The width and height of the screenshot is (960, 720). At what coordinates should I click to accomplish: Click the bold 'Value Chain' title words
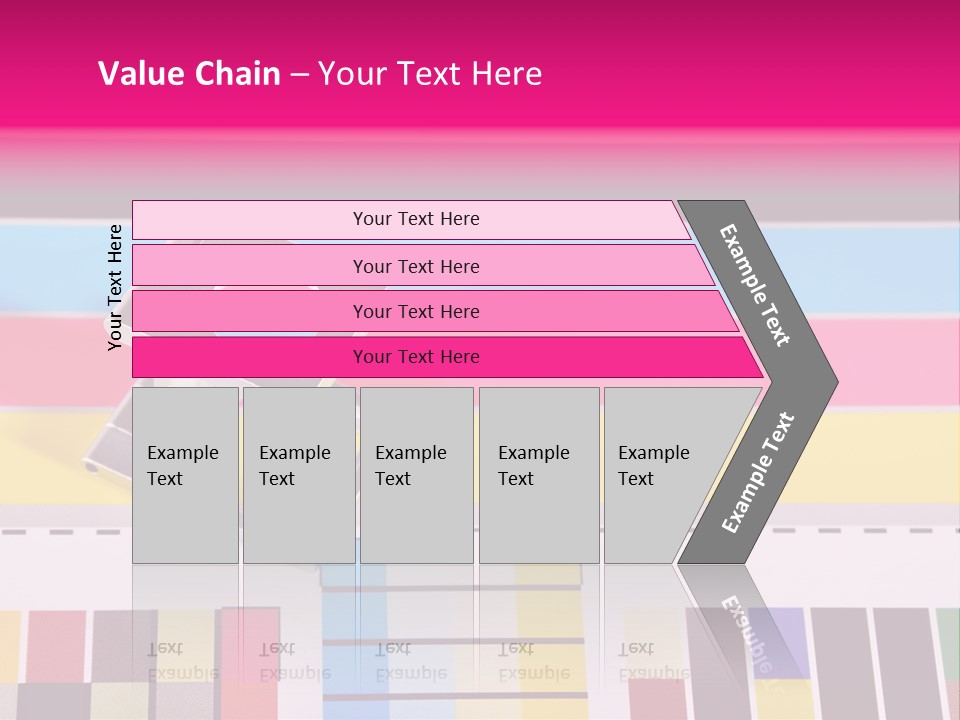tap(189, 74)
